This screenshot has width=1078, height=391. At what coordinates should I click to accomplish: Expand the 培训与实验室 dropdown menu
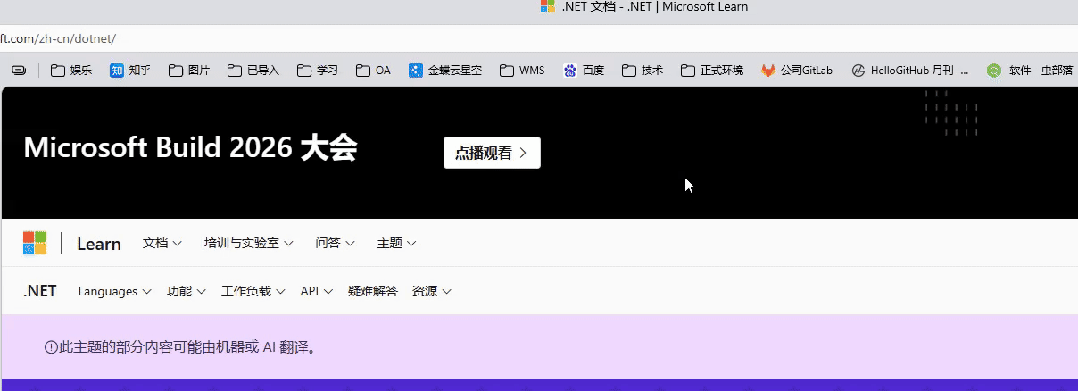pos(249,243)
